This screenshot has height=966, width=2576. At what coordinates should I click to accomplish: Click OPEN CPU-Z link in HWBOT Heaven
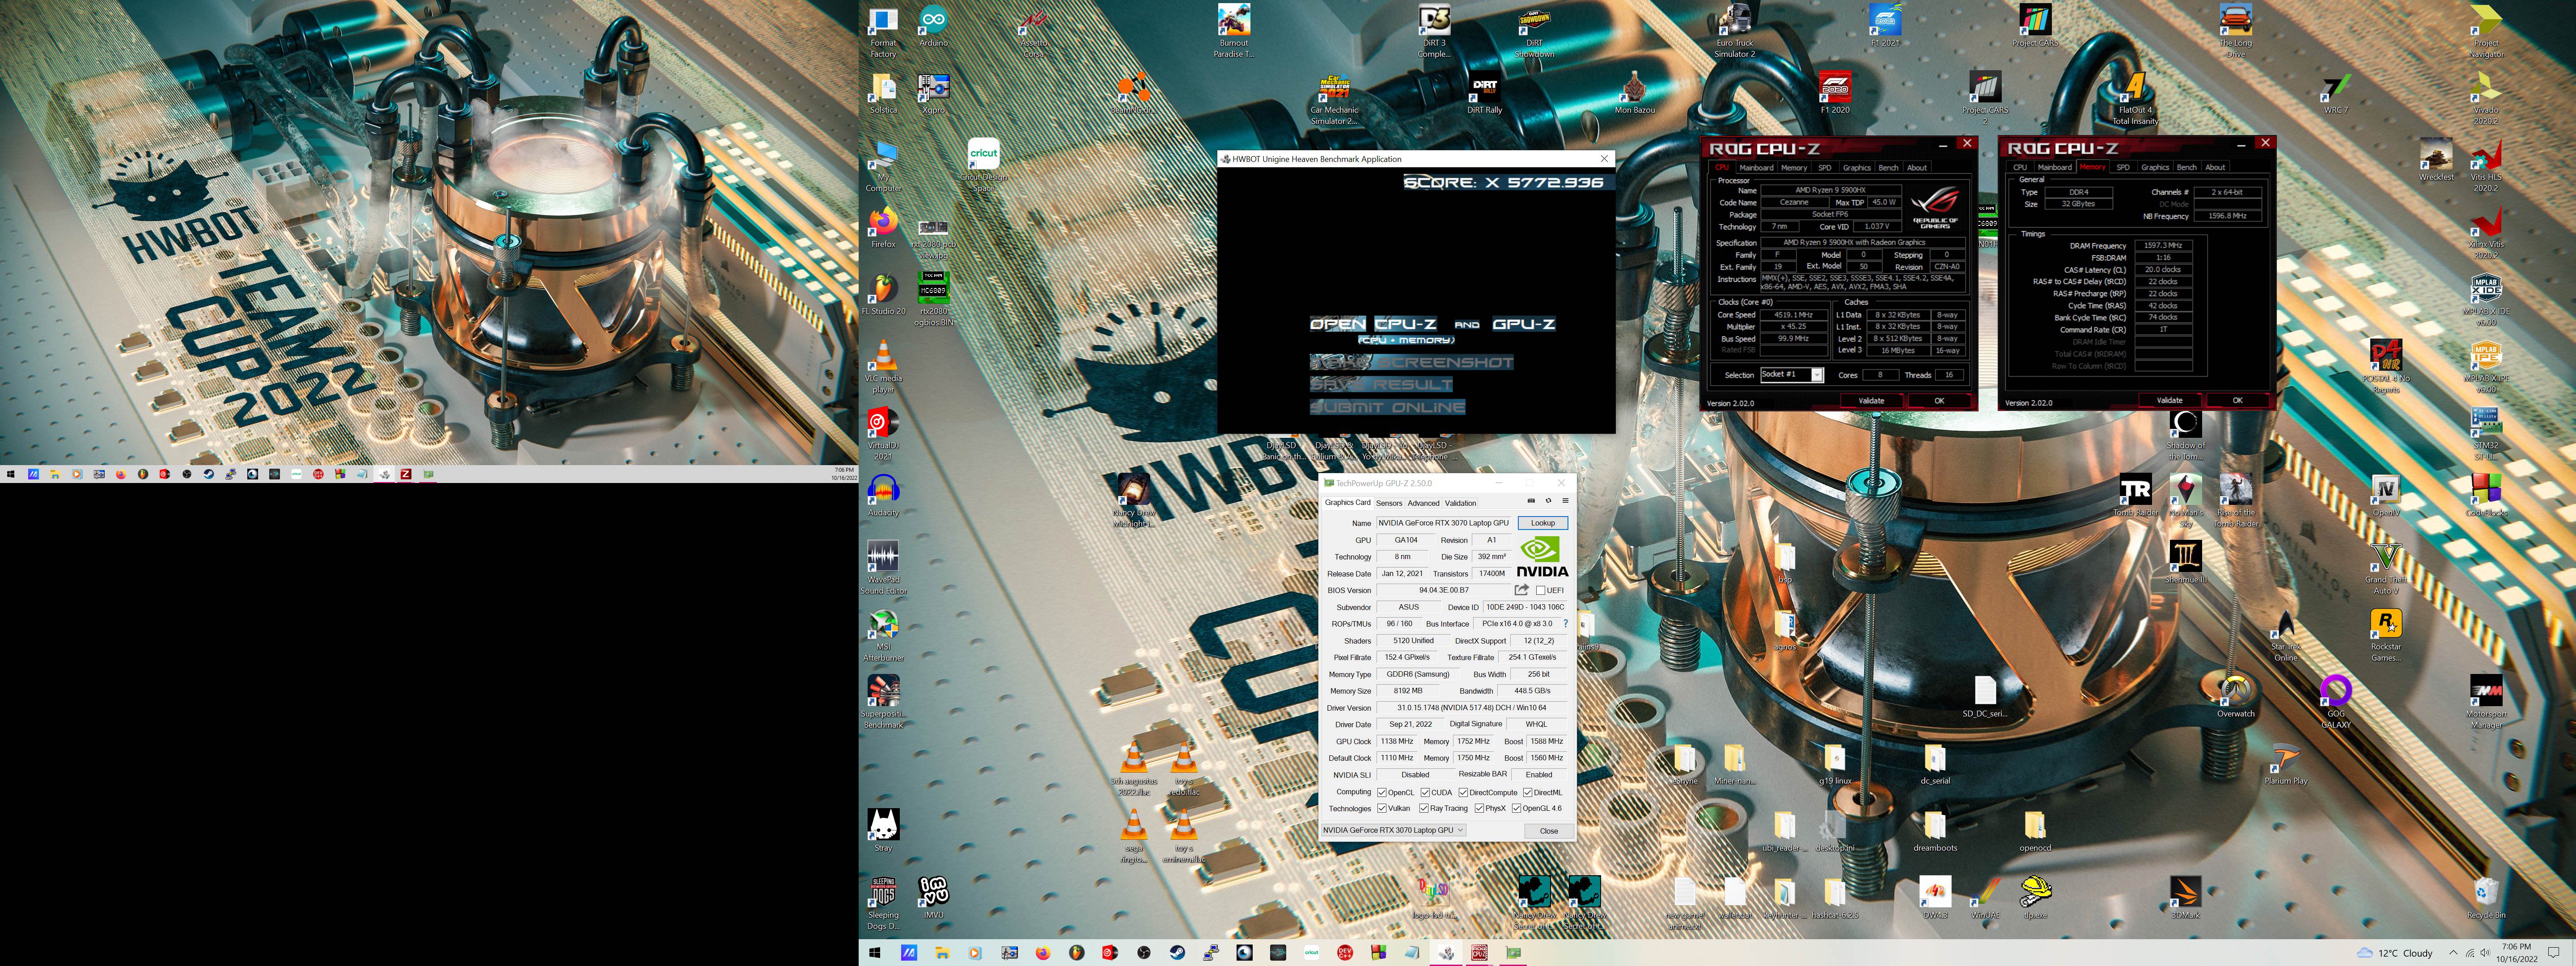pos(1373,324)
